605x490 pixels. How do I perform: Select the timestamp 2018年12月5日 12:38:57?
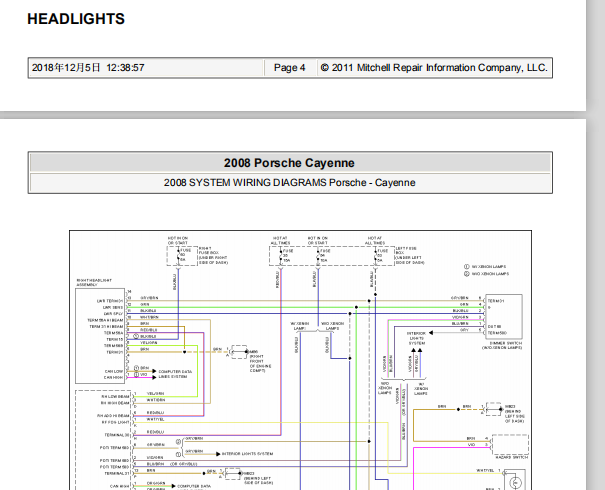tap(88, 68)
